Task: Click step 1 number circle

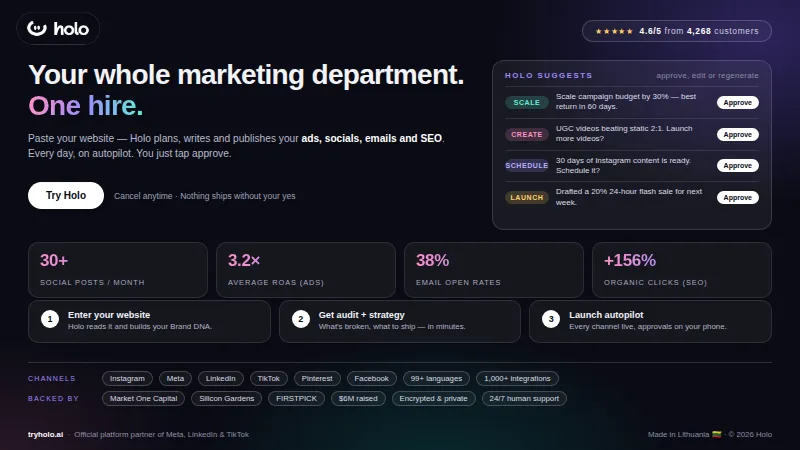Action: point(50,319)
